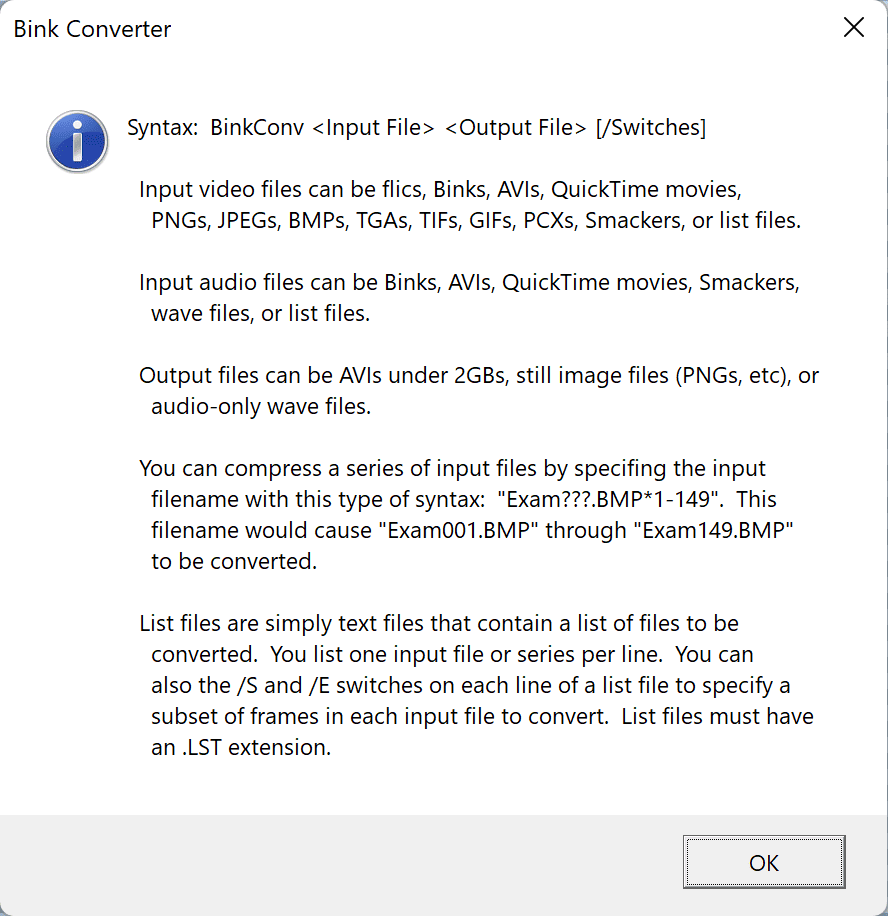
Task: Click the line starting "You can compress"
Action: [452, 468]
